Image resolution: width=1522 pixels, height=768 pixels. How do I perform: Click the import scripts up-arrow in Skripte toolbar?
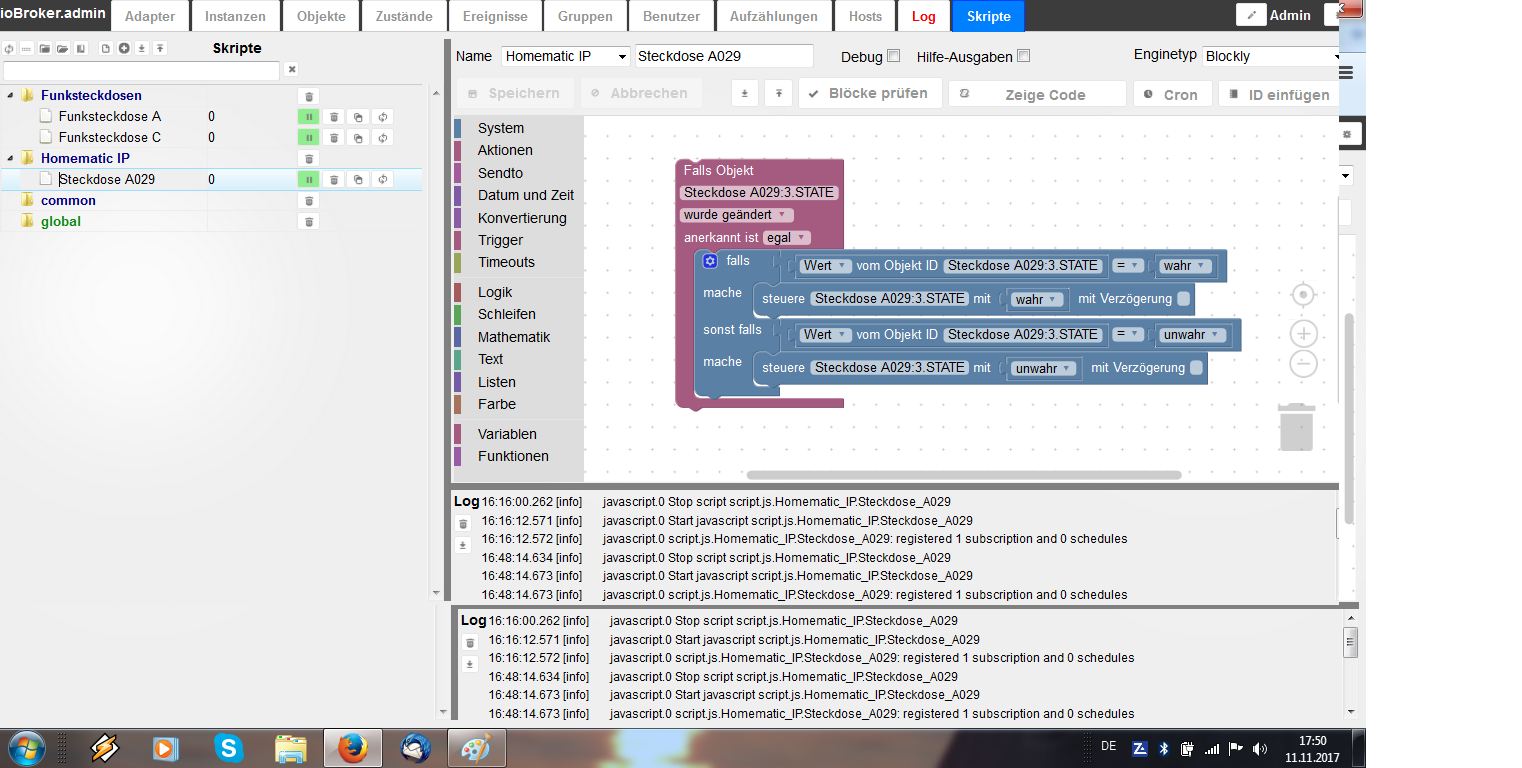[160, 48]
